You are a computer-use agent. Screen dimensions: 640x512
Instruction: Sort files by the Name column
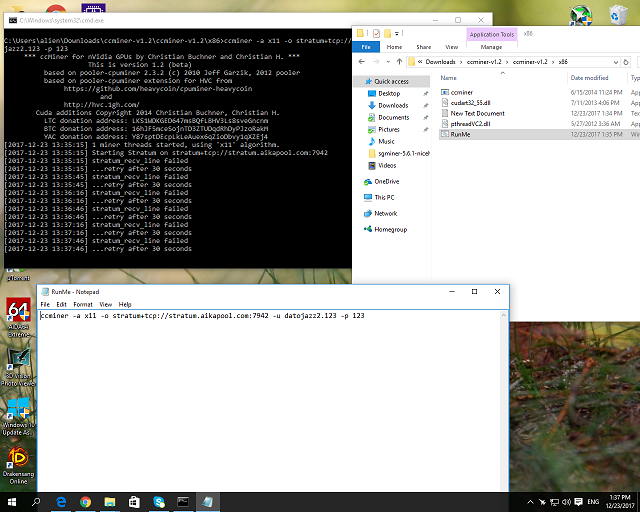pyautogui.click(x=448, y=78)
